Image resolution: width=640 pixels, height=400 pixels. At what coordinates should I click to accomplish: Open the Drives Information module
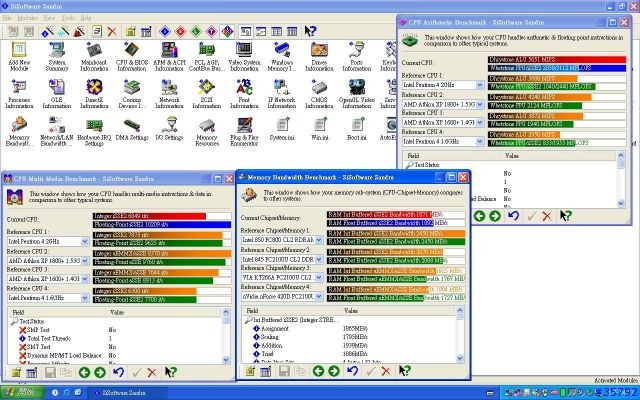319,56
